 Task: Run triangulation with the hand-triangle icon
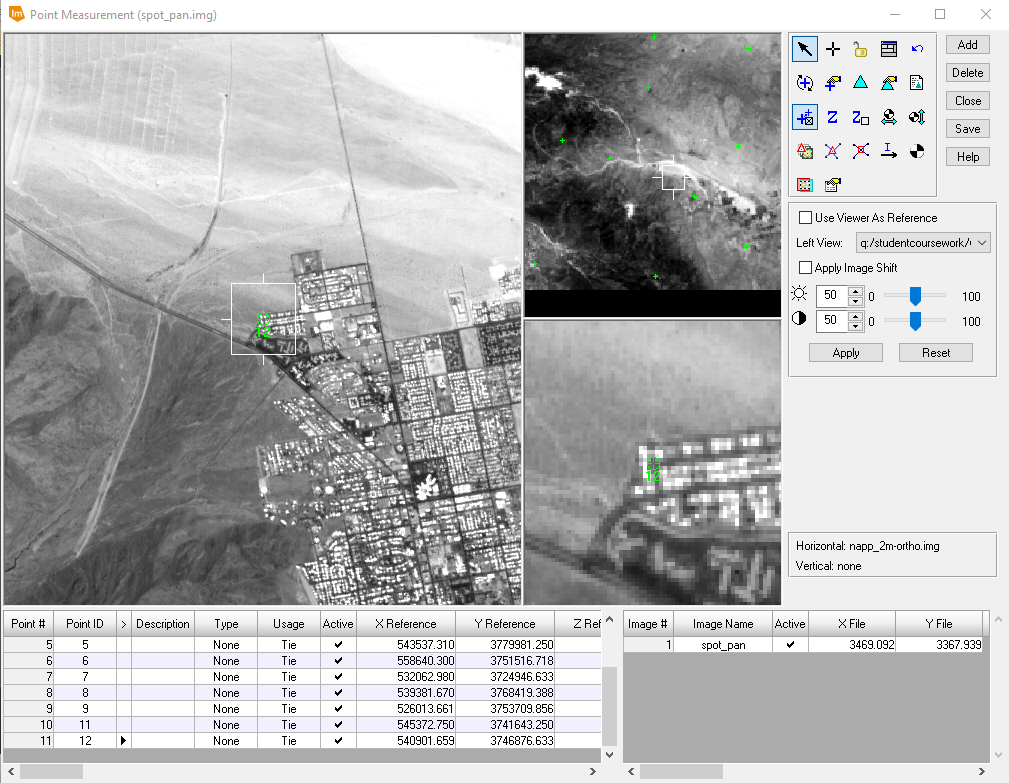pyautogui.click(x=888, y=83)
